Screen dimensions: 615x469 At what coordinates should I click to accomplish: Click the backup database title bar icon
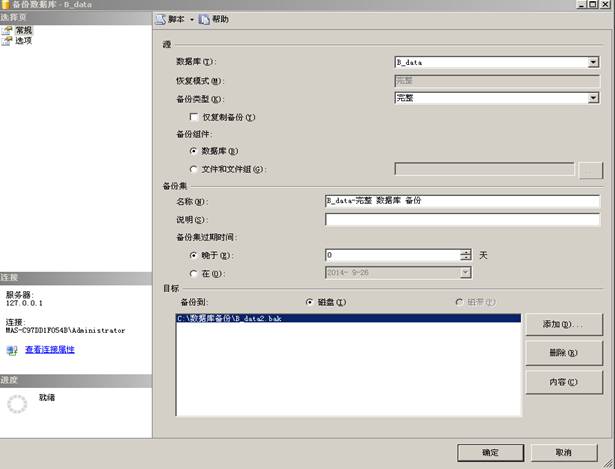pyautogui.click(x=5, y=4)
